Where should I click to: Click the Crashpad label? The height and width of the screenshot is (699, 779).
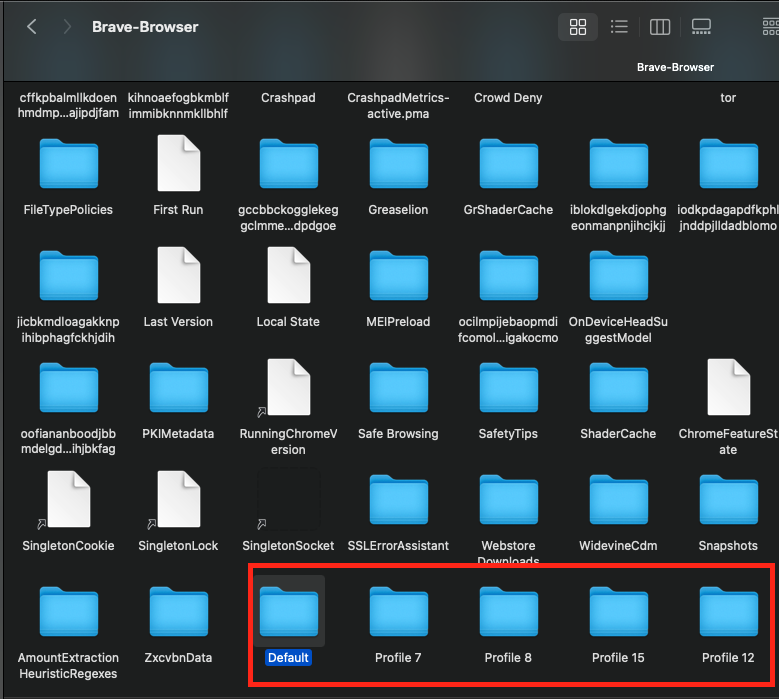(x=288, y=97)
